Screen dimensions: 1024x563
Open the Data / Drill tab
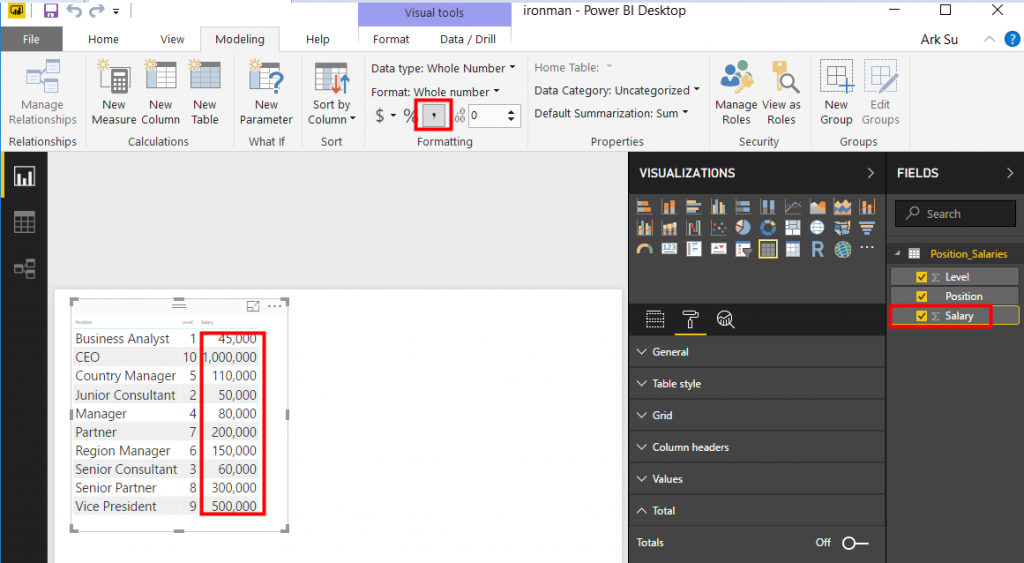click(468, 39)
